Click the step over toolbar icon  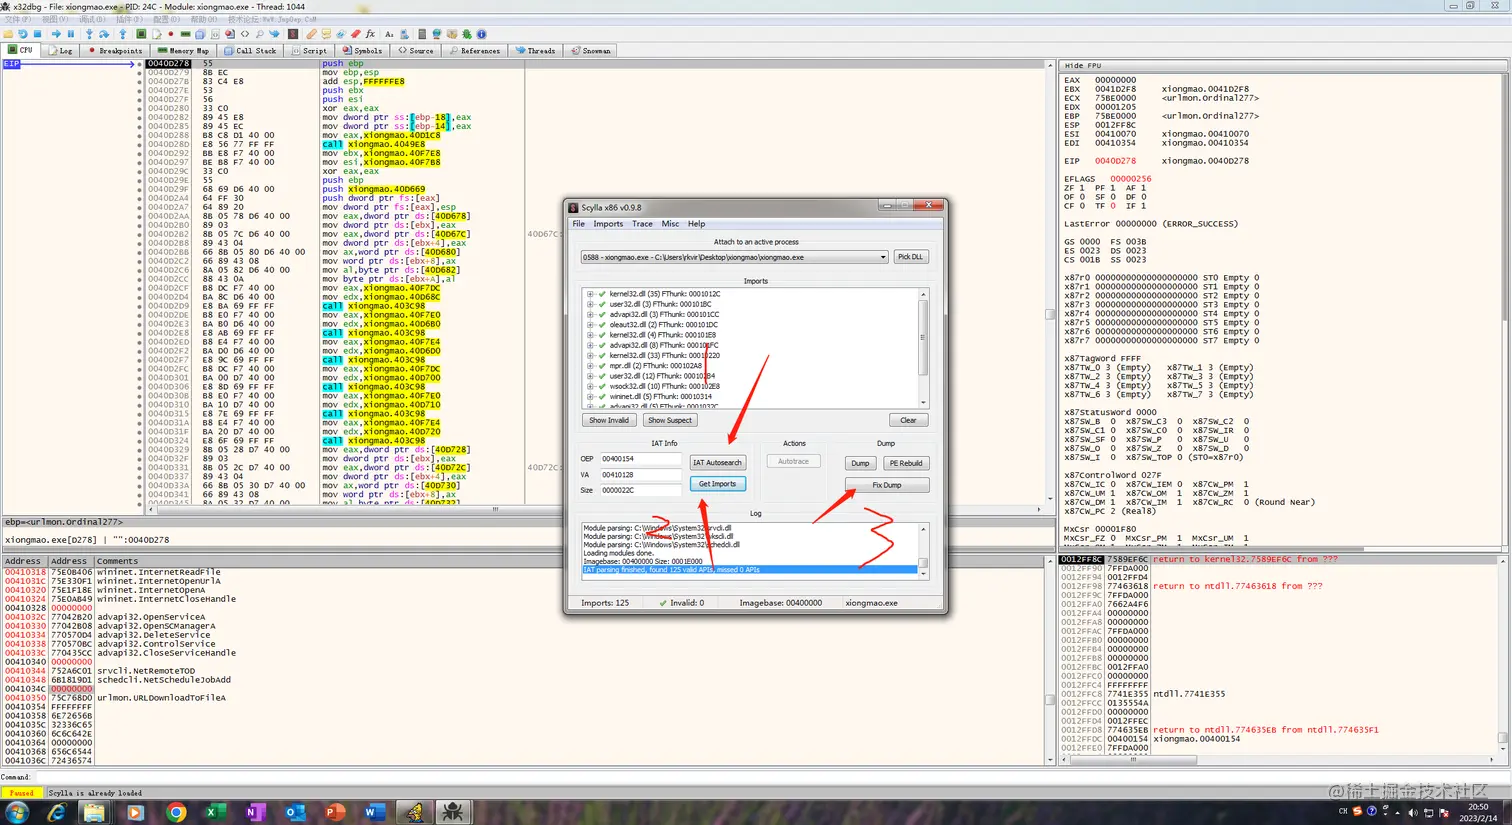(104, 34)
